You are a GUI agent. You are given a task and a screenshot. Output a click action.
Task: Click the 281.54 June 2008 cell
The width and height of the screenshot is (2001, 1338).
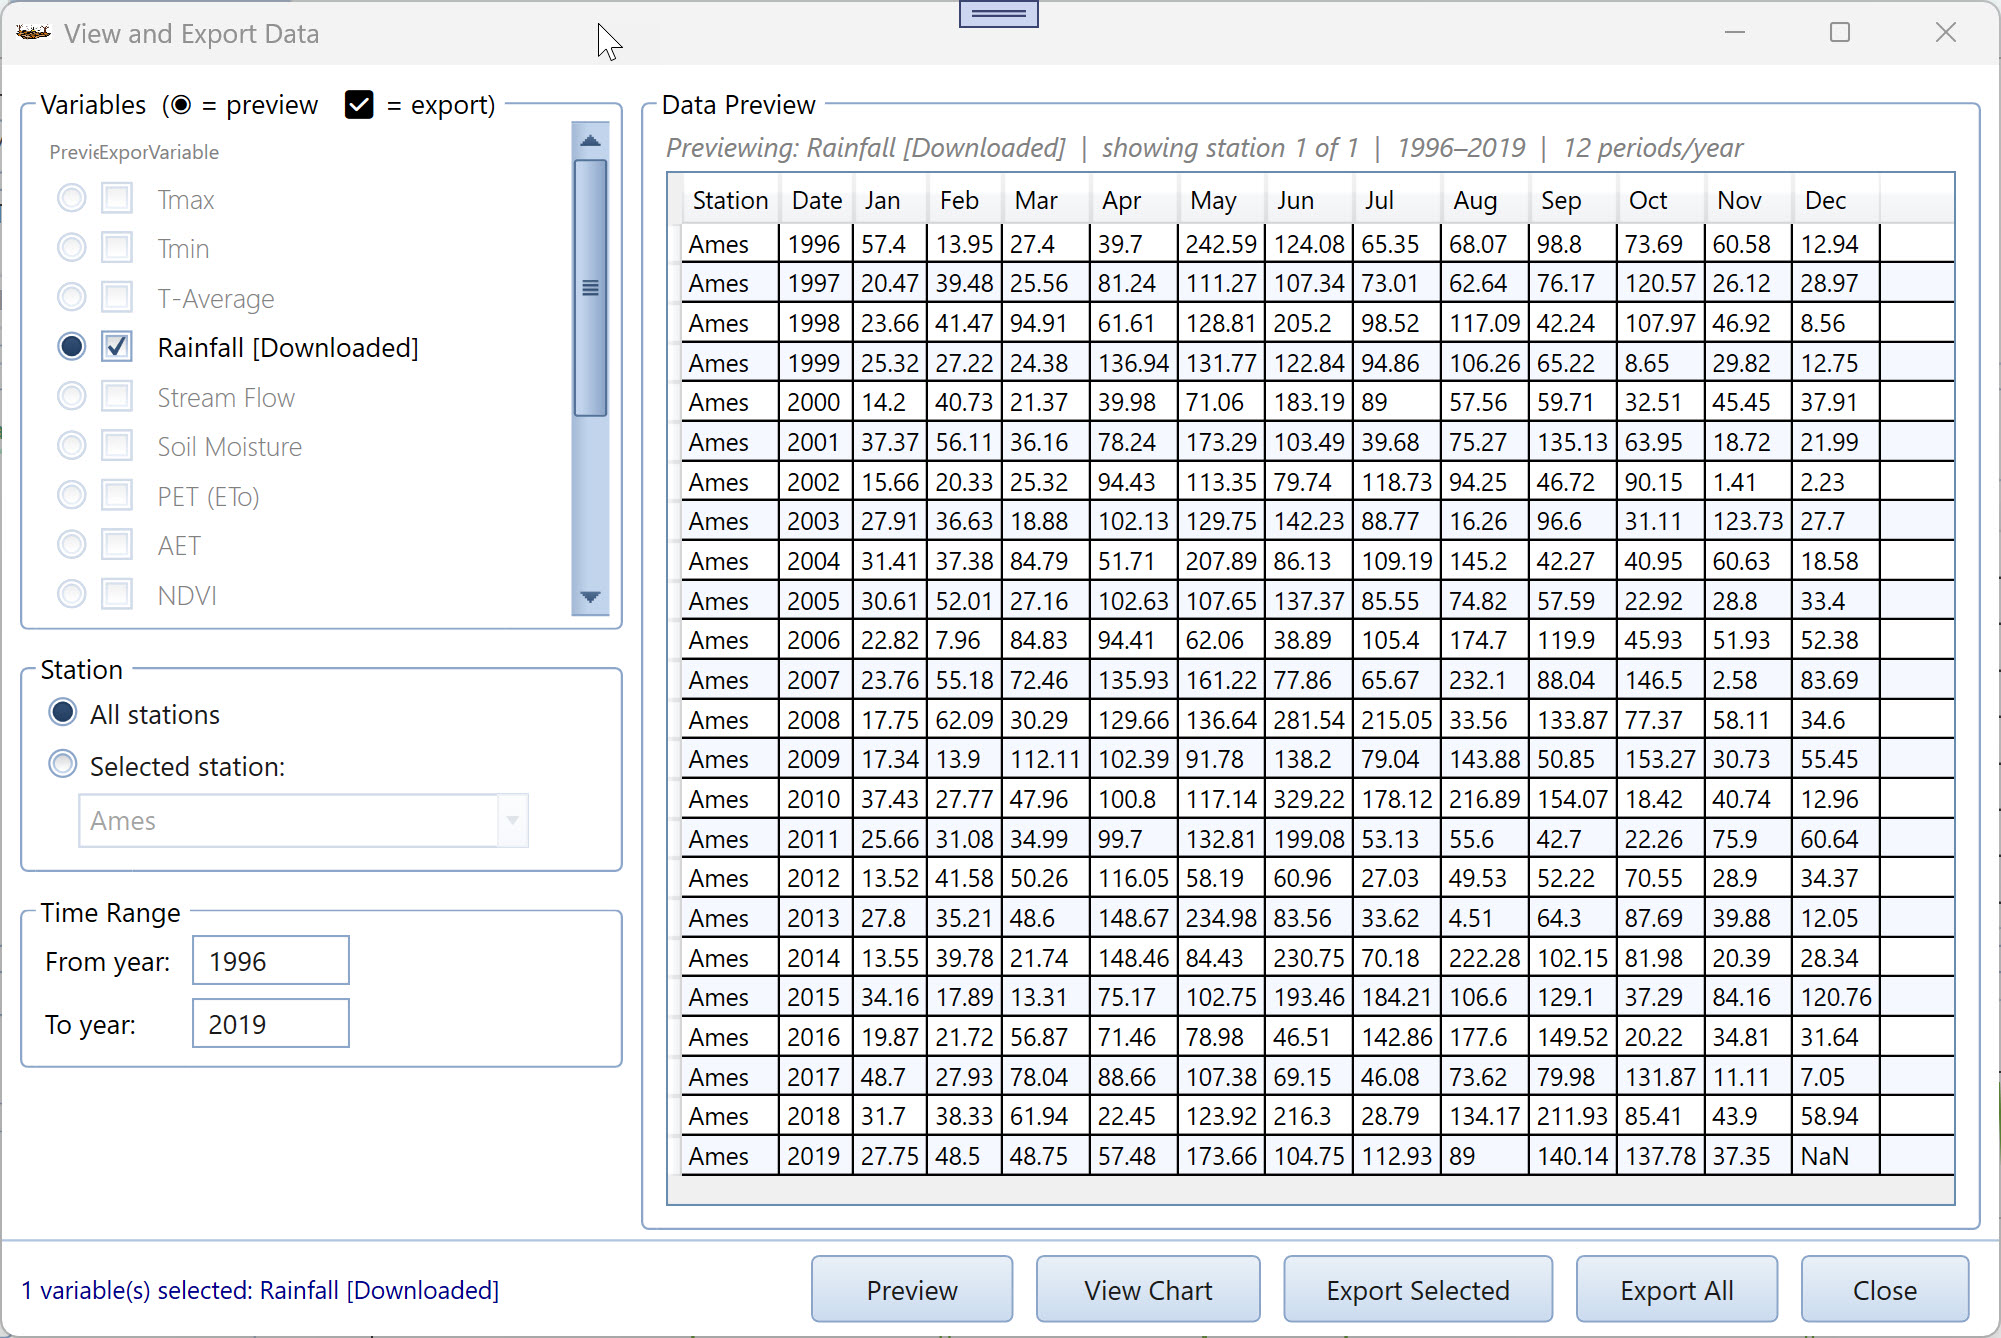pos(1310,720)
